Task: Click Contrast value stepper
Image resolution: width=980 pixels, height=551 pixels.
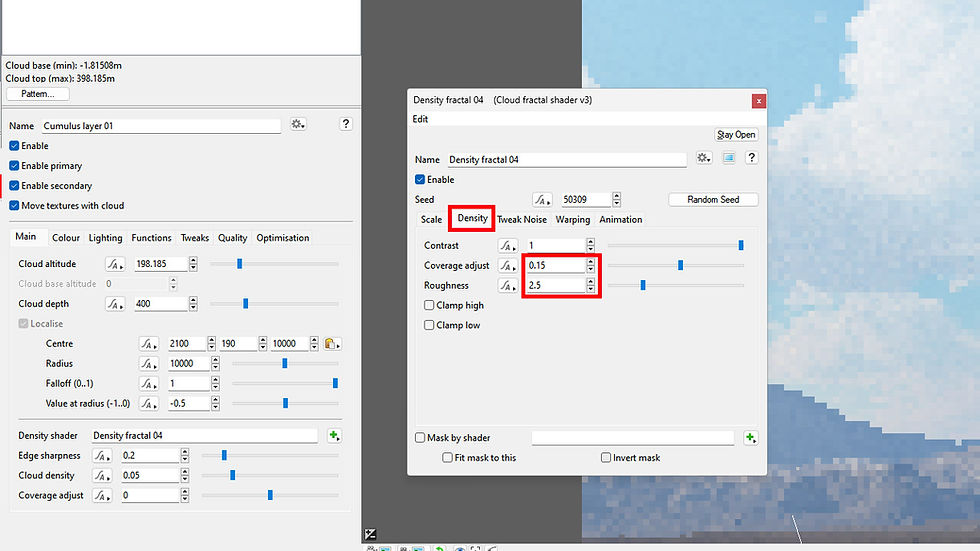Action: (x=591, y=246)
